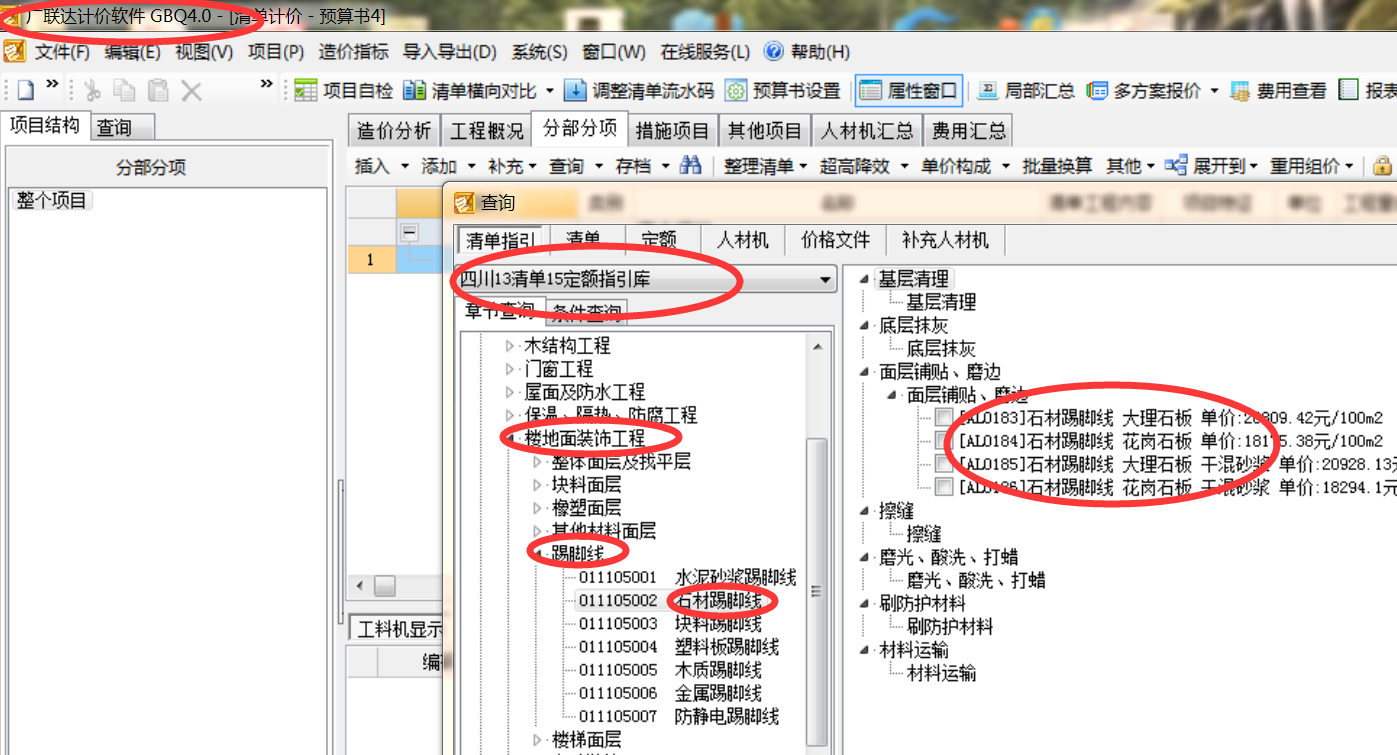Image resolution: width=1397 pixels, height=755 pixels.
Task: Click the 帮助 help icon
Action: pyautogui.click(x=774, y=52)
